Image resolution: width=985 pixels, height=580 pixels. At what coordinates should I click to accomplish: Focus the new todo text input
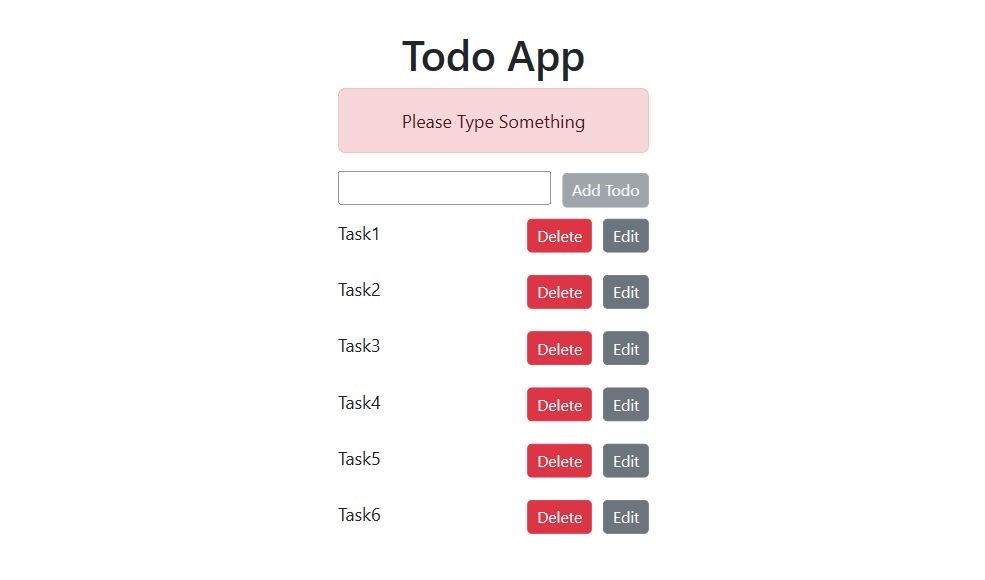(444, 188)
